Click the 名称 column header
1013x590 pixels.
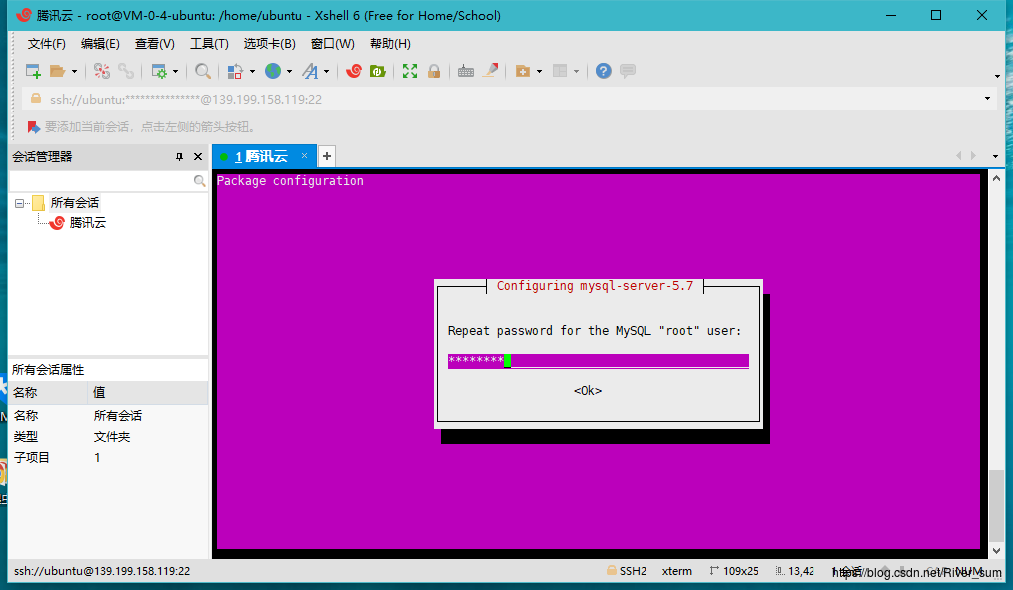[48, 392]
